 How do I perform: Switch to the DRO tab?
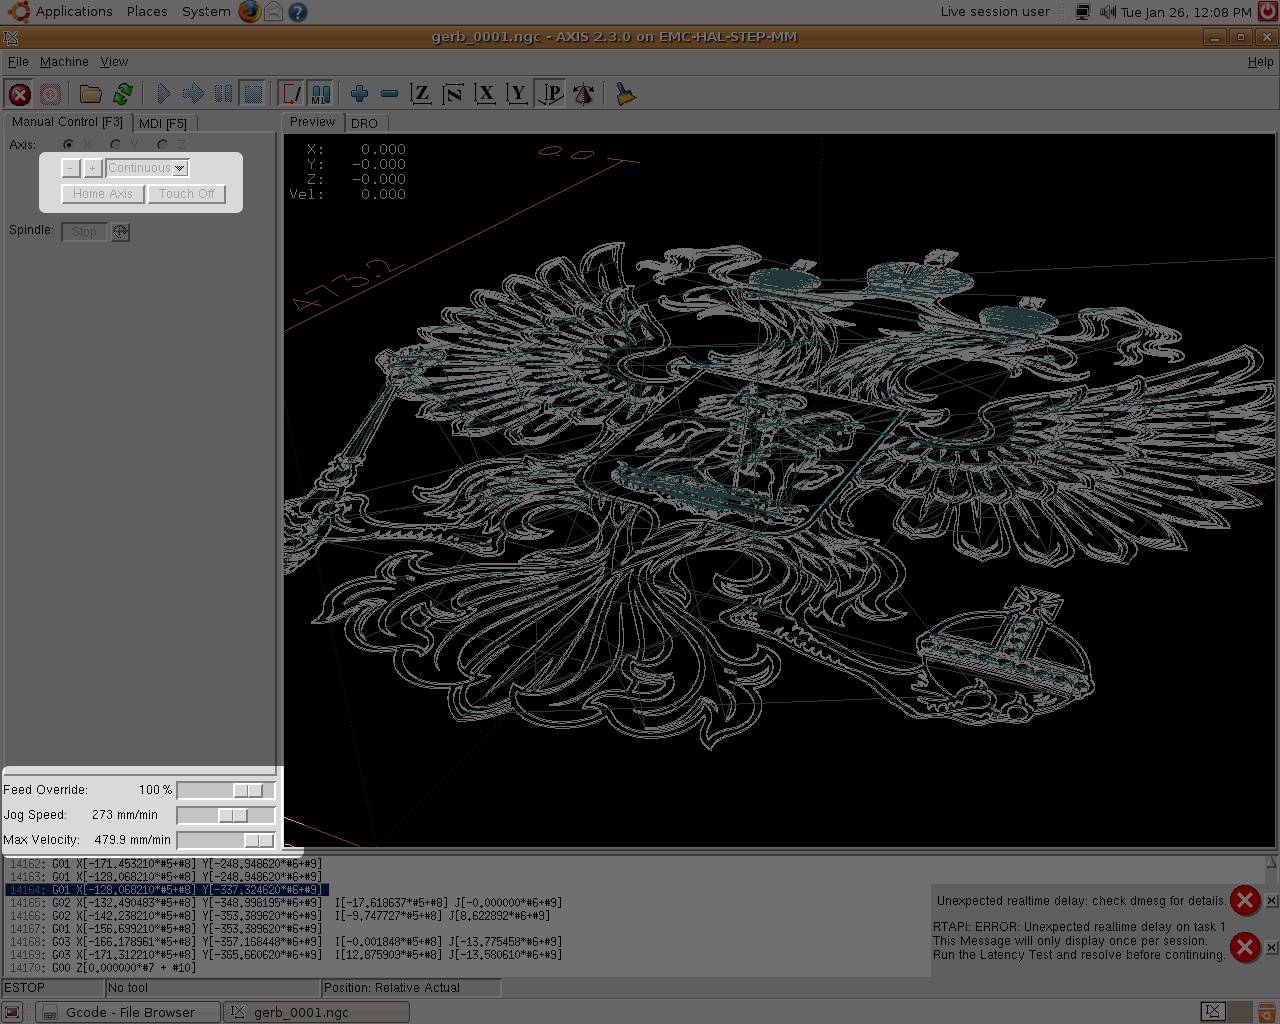click(364, 123)
